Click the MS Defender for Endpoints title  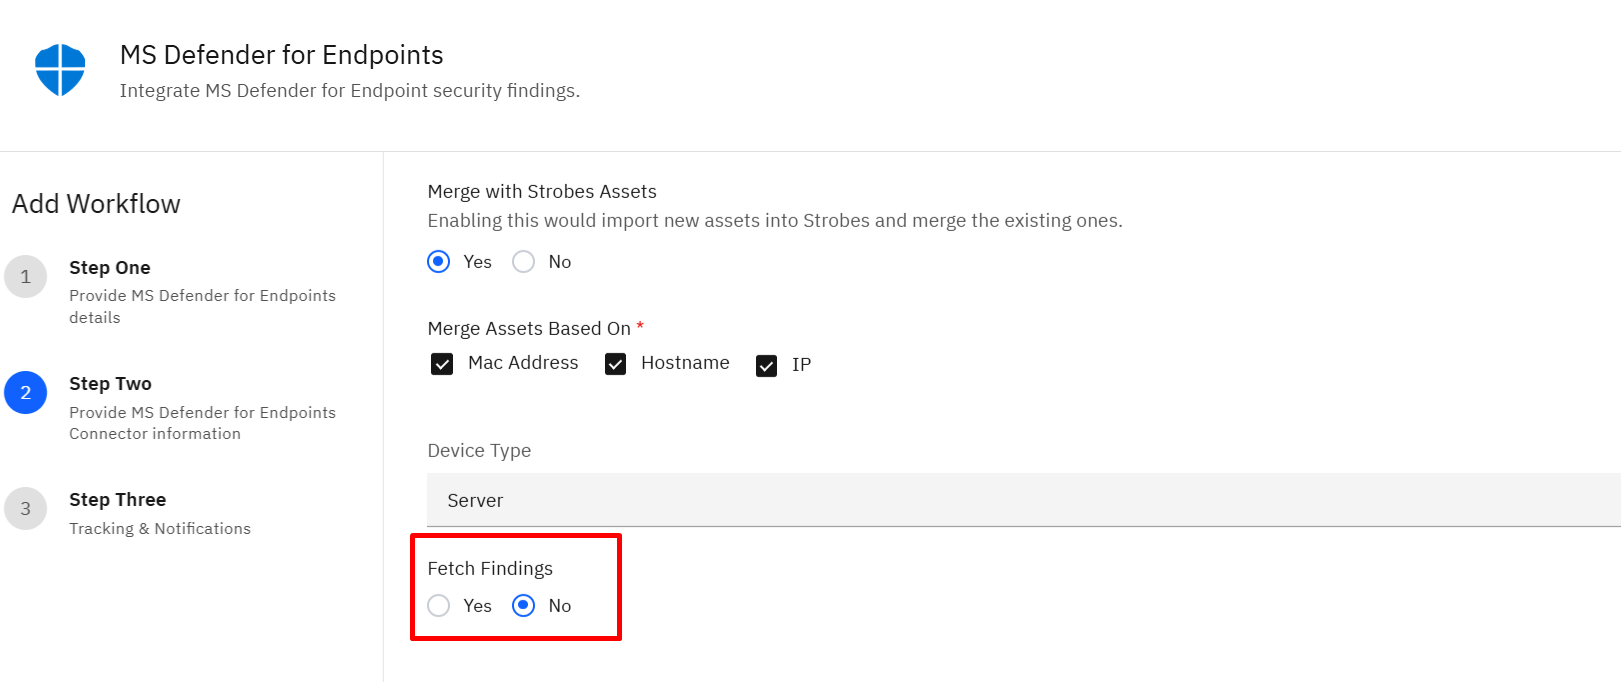(282, 55)
